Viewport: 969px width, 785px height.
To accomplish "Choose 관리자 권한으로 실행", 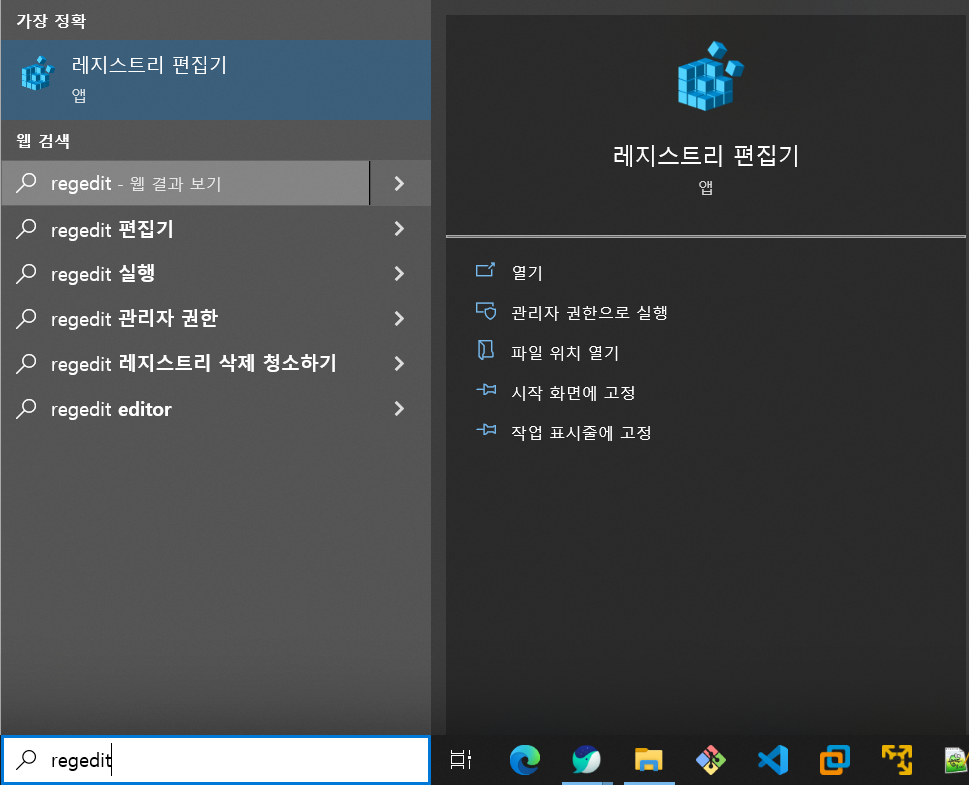I will [x=589, y=313].
